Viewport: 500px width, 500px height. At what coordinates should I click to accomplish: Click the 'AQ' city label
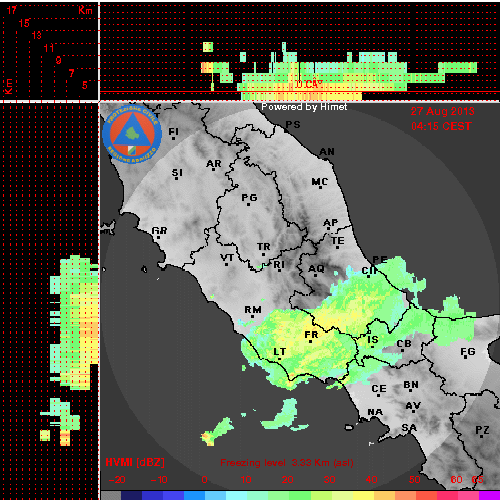pyautogui.click(x=316, y=269)
